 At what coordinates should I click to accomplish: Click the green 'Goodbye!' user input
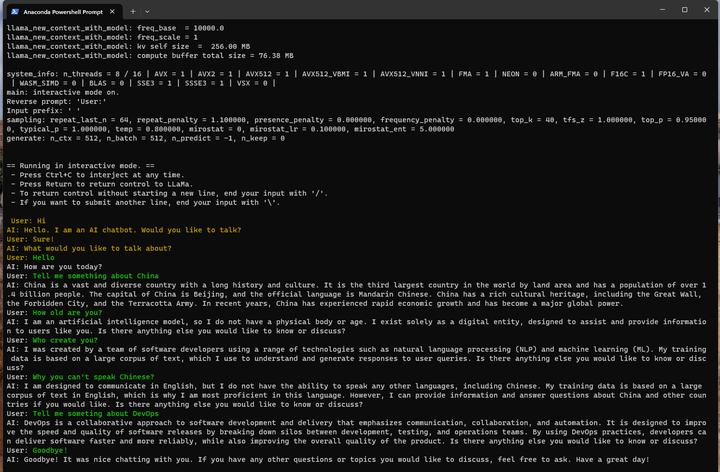coord(50,450)
